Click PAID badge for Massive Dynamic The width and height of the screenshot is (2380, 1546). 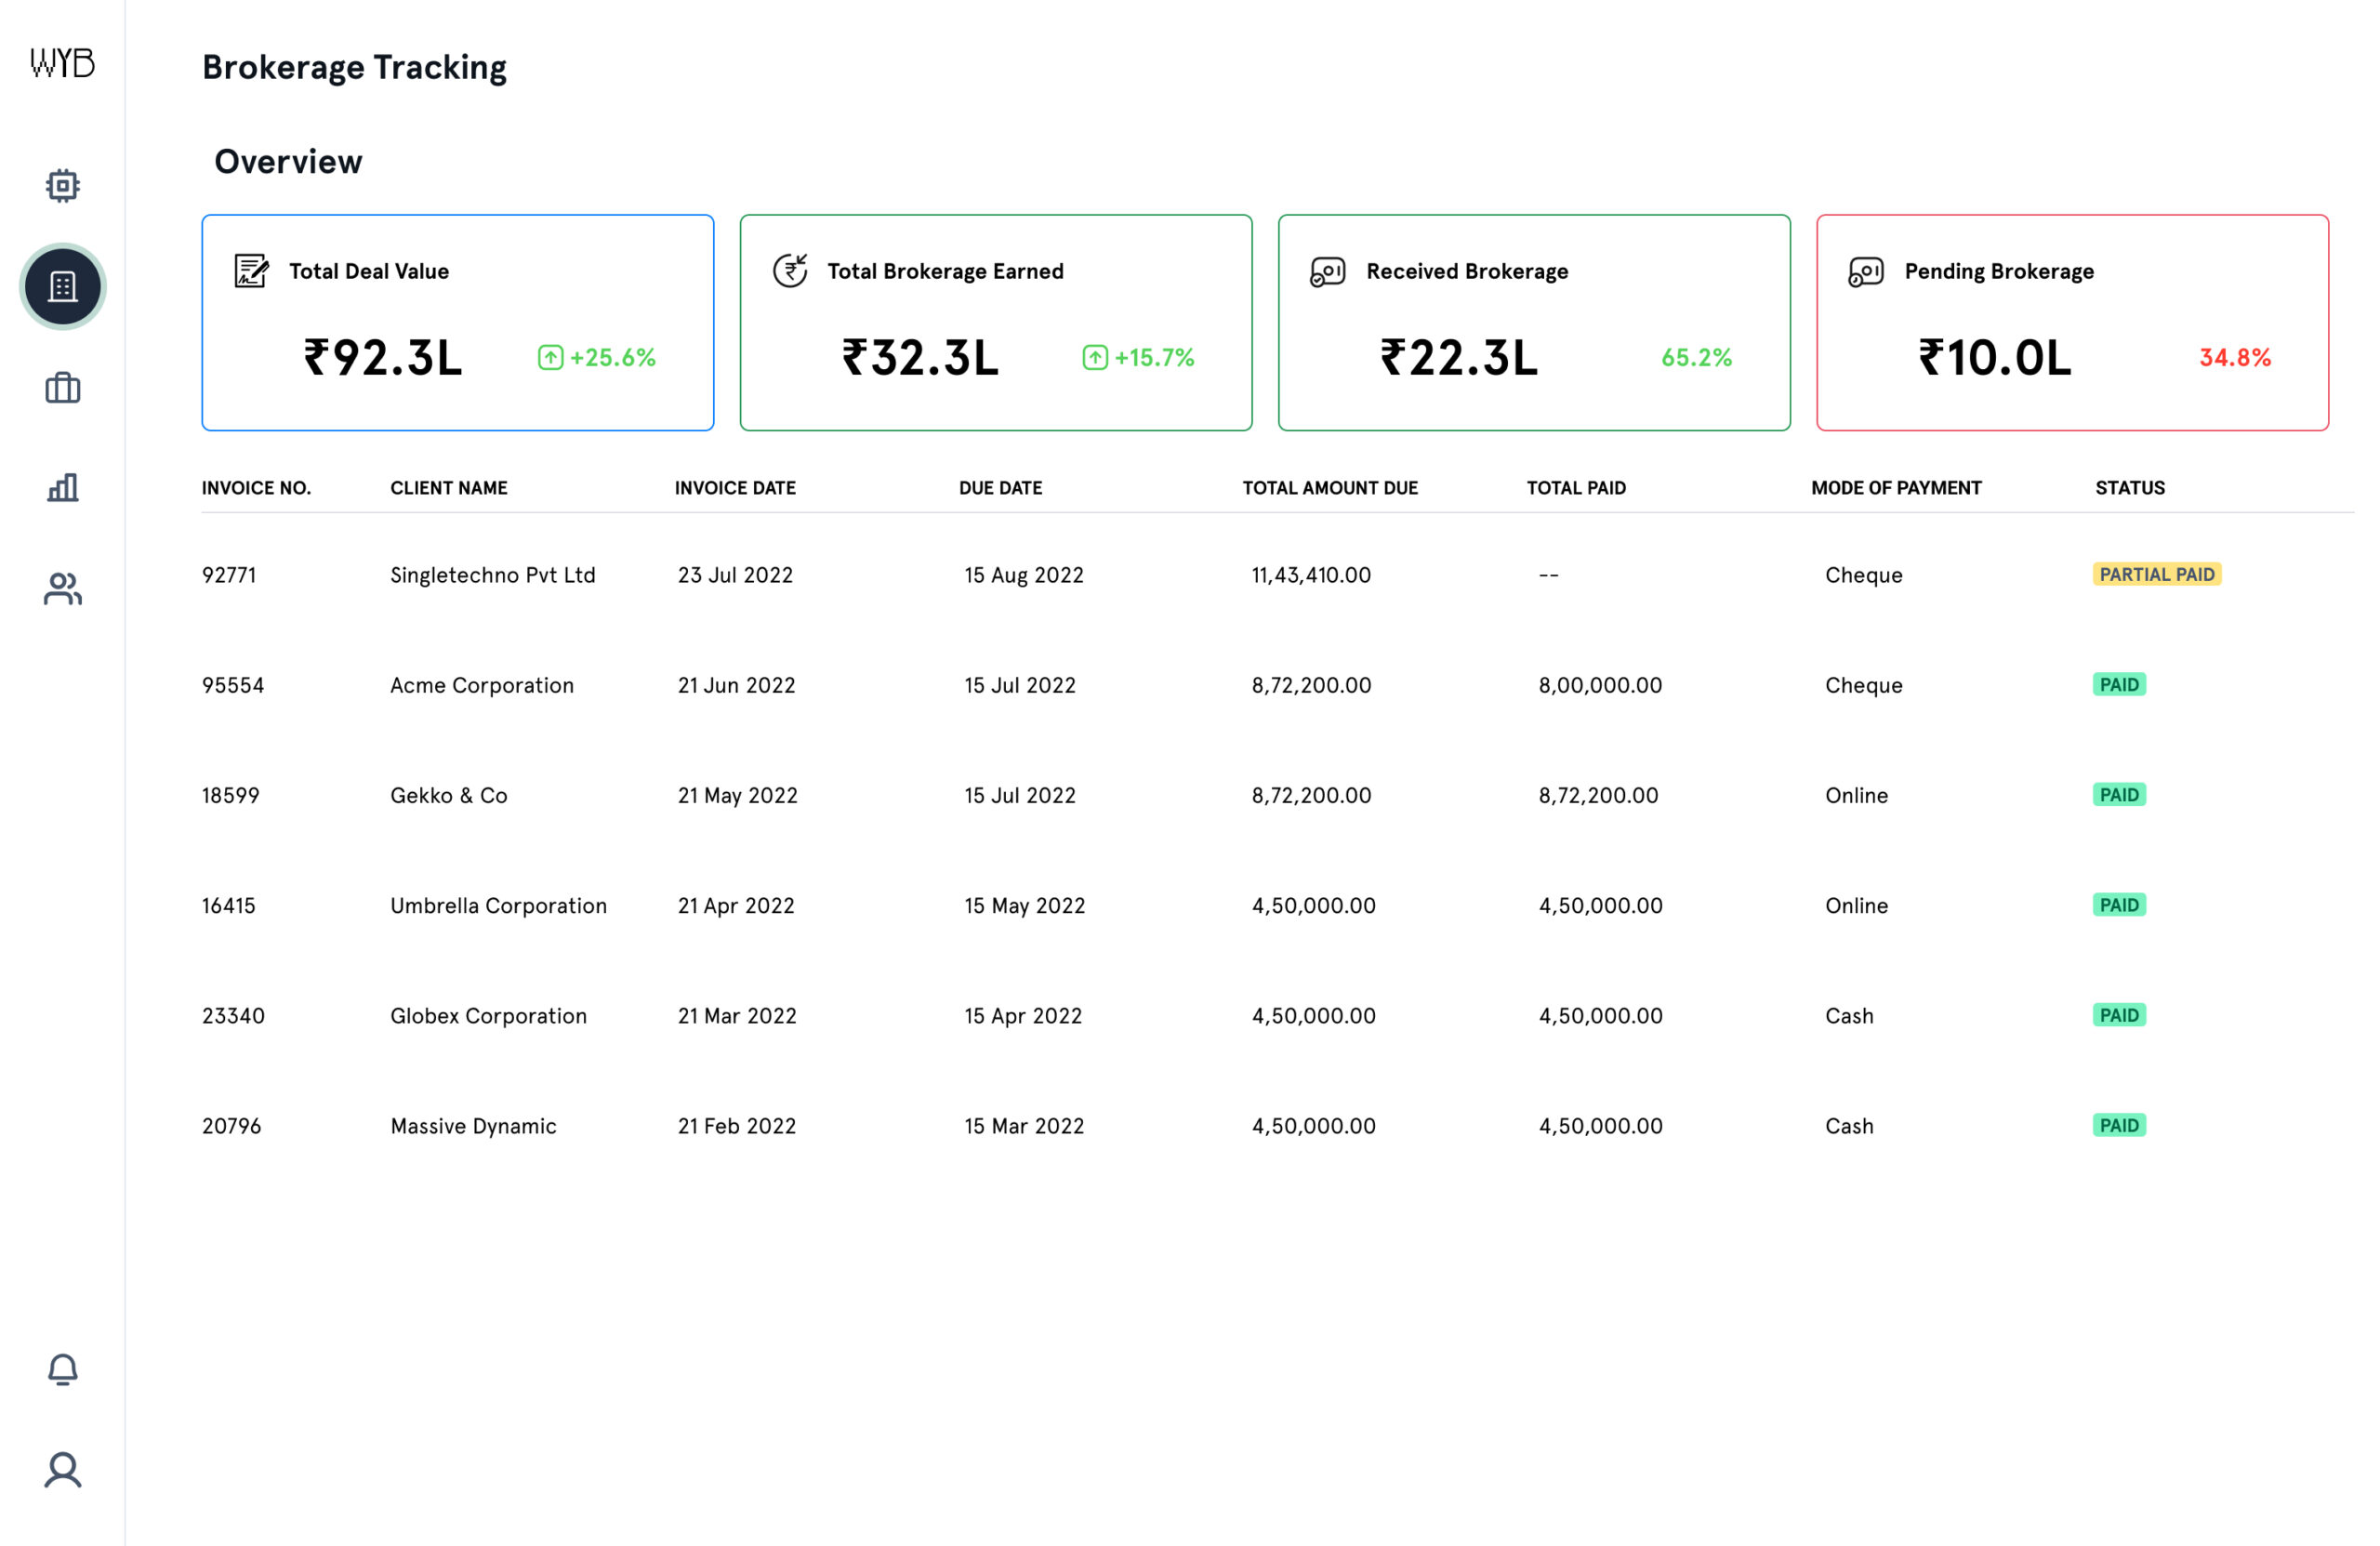[x=2118, y=1126]
